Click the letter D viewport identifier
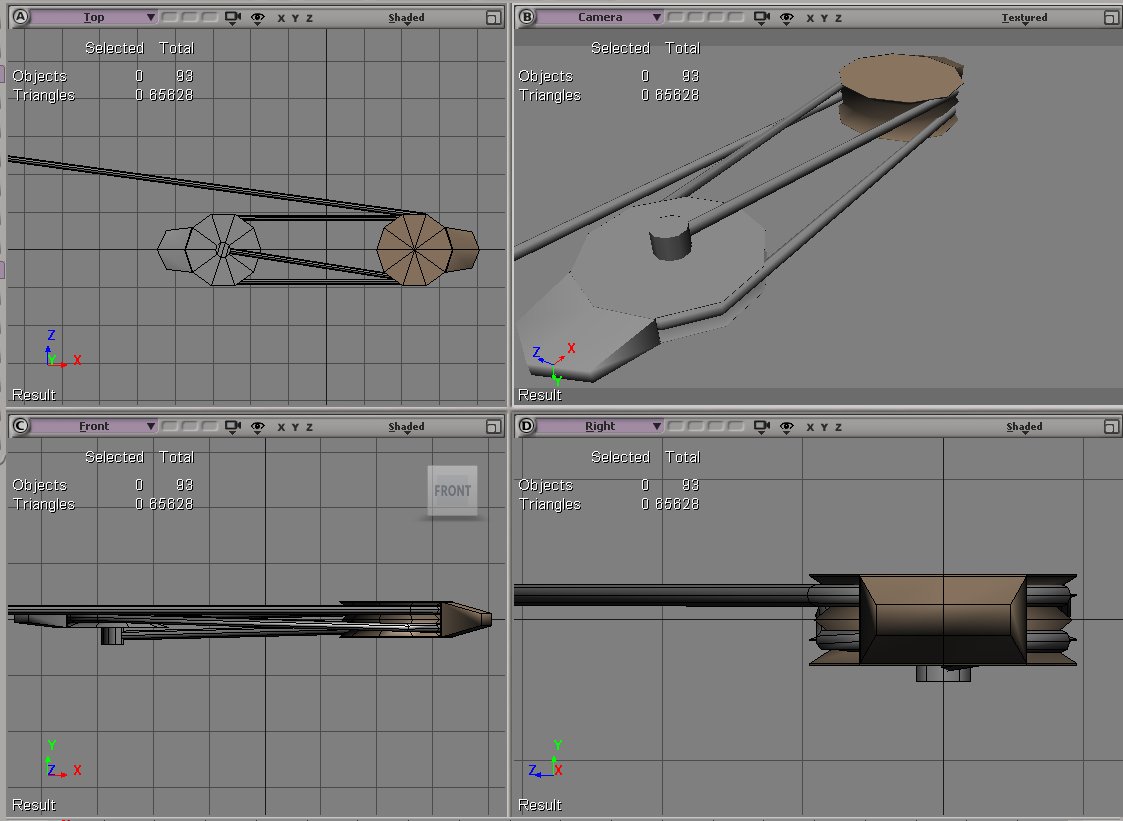 point(527,426)
